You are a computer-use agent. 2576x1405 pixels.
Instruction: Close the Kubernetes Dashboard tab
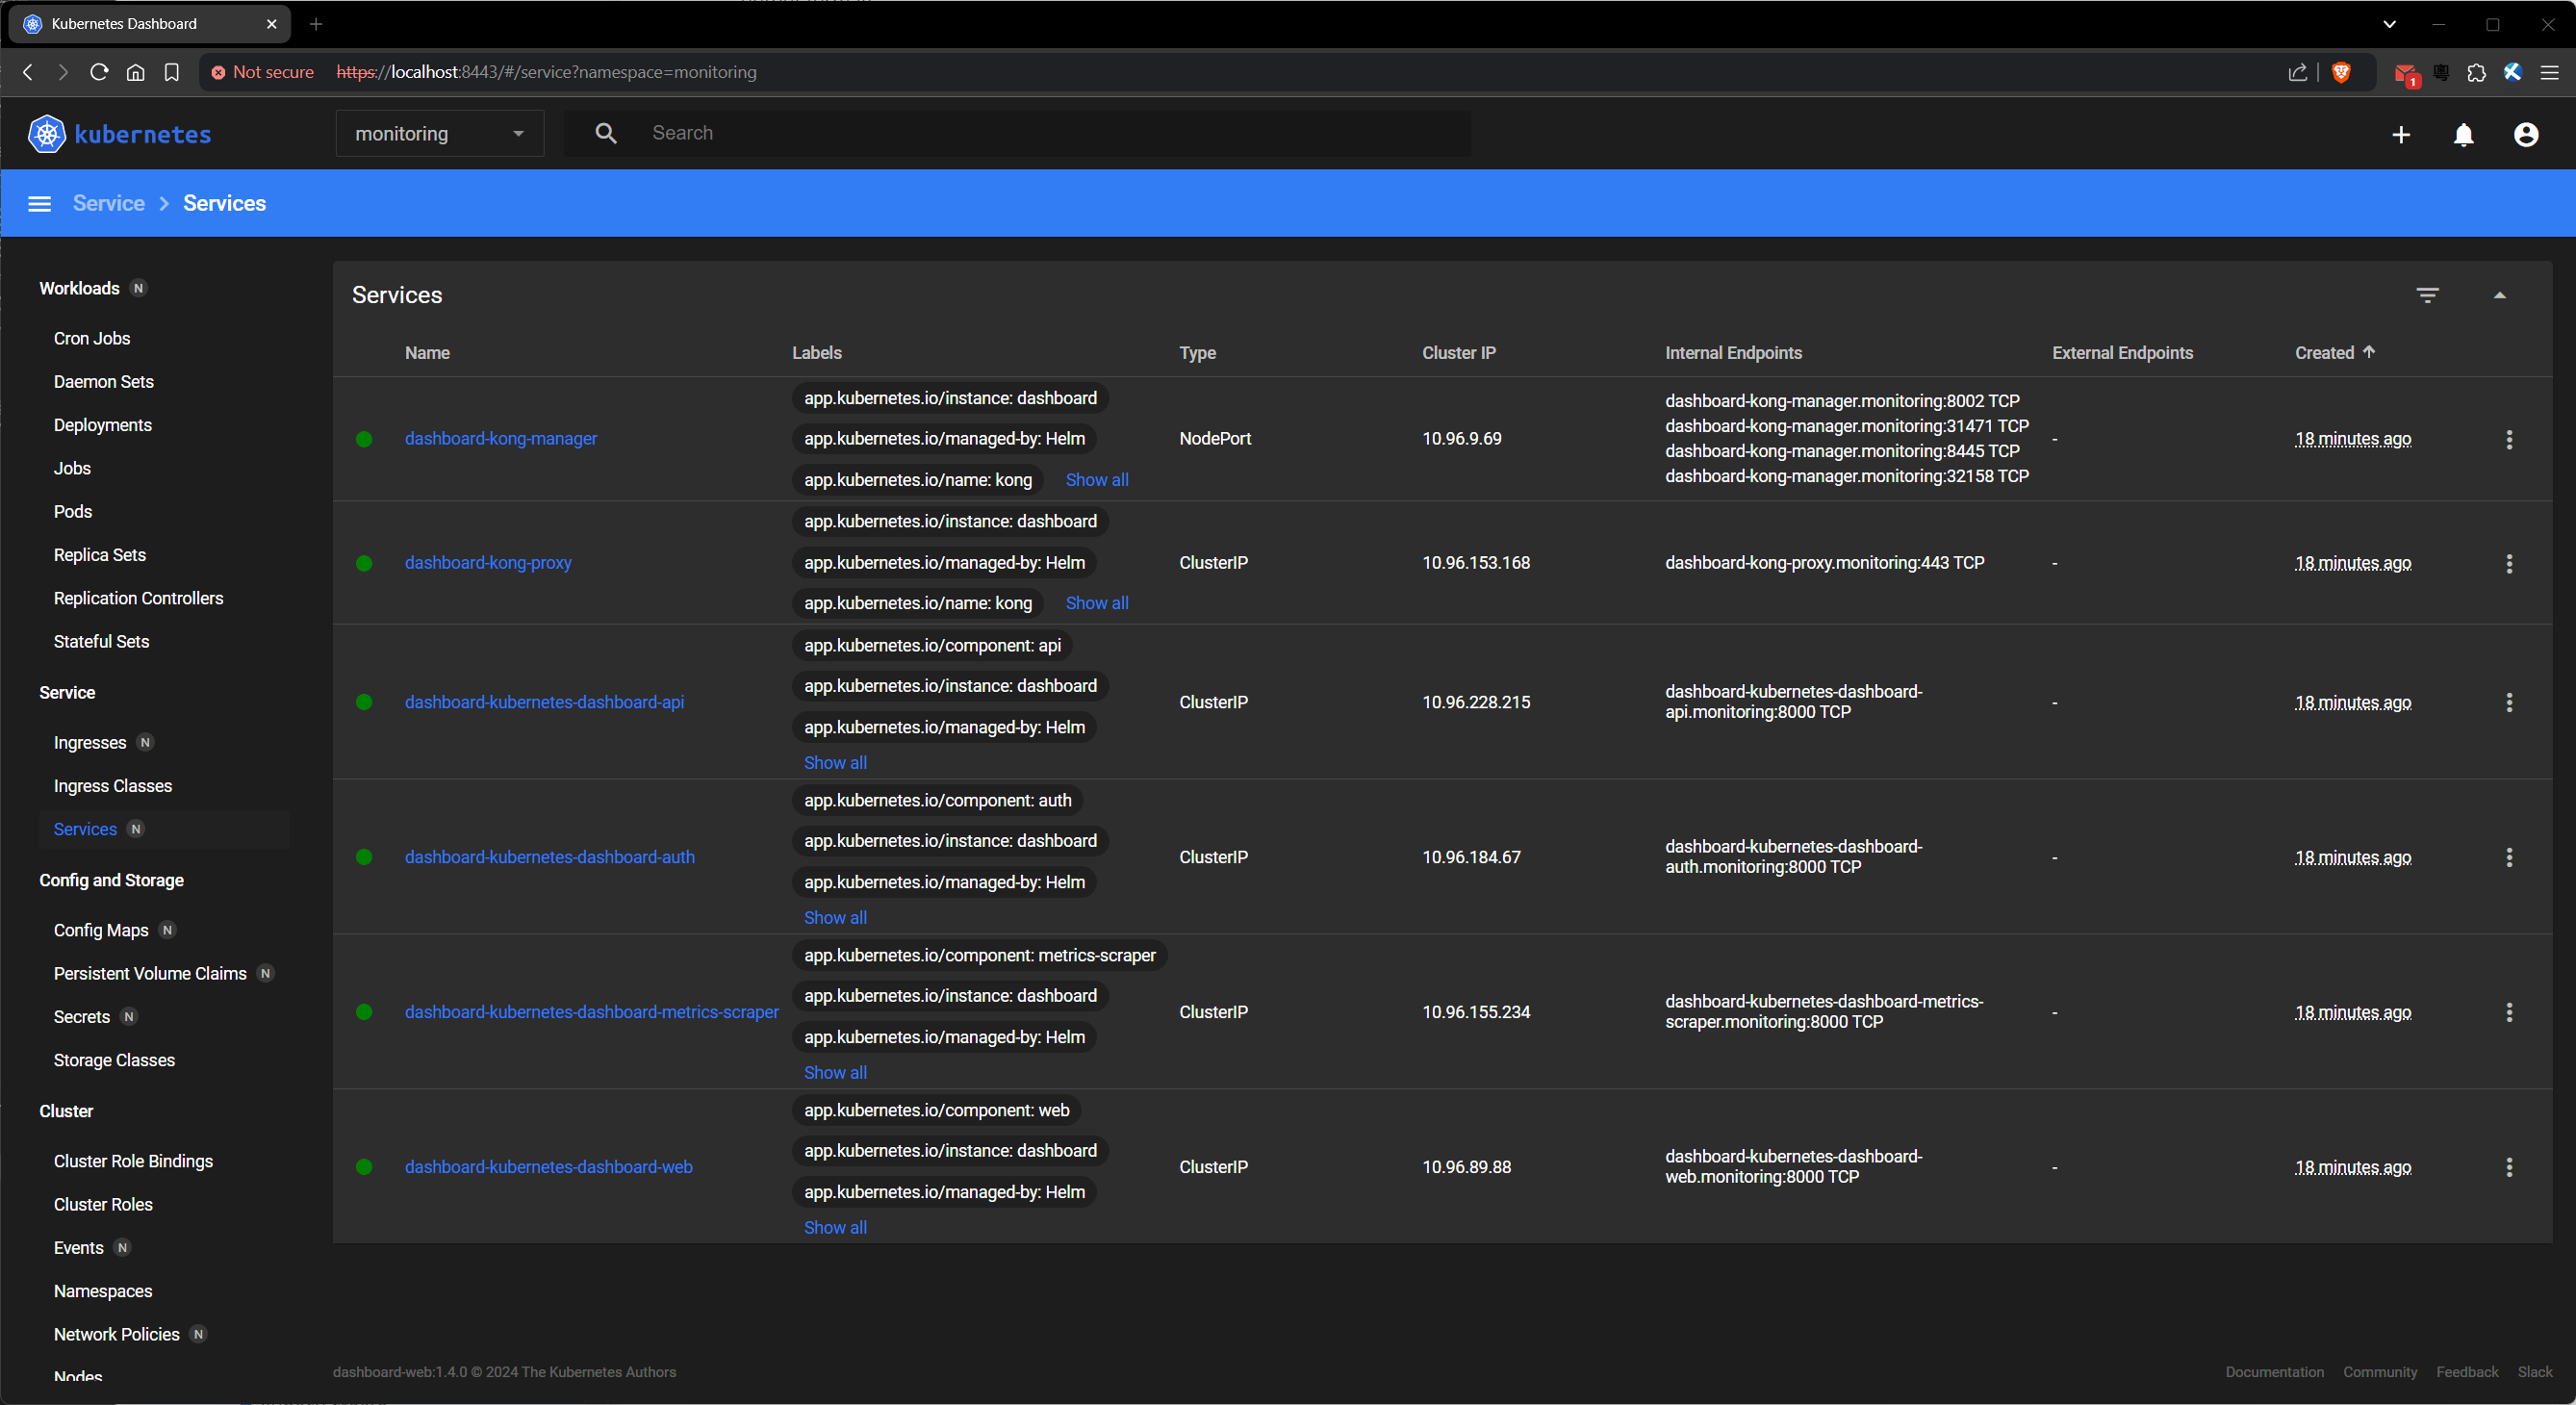click(x=271, y=24)
